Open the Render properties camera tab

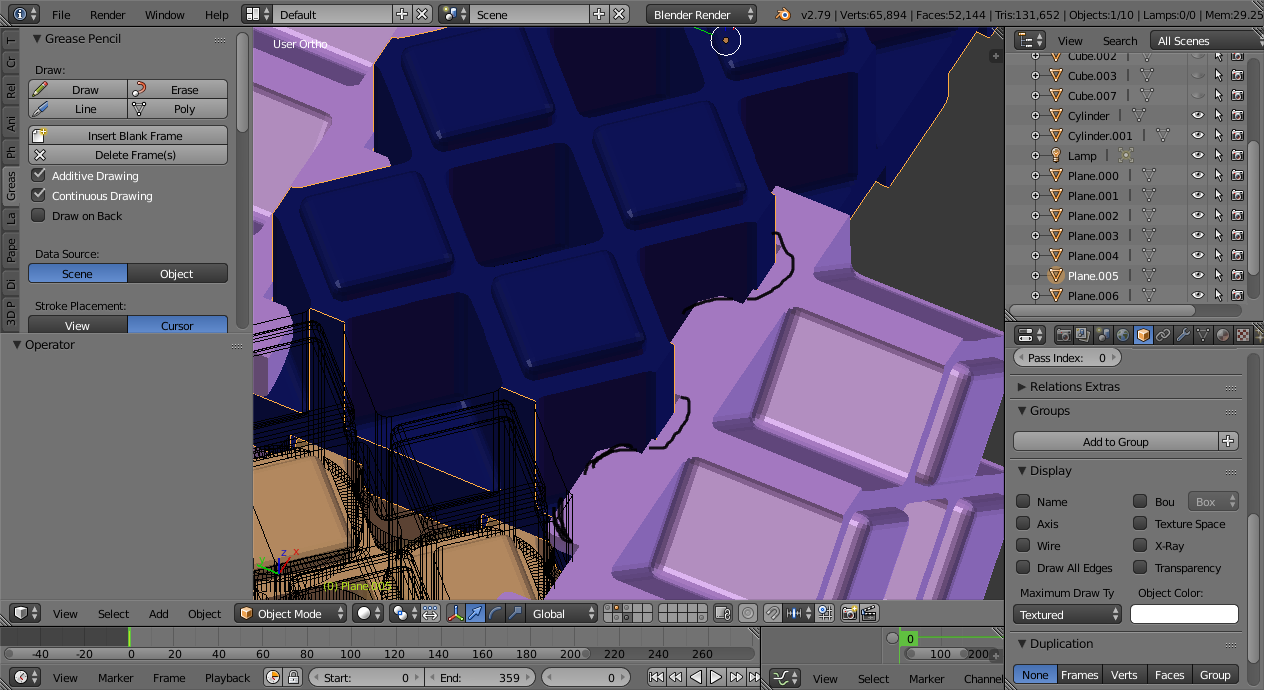point(1063,336)
